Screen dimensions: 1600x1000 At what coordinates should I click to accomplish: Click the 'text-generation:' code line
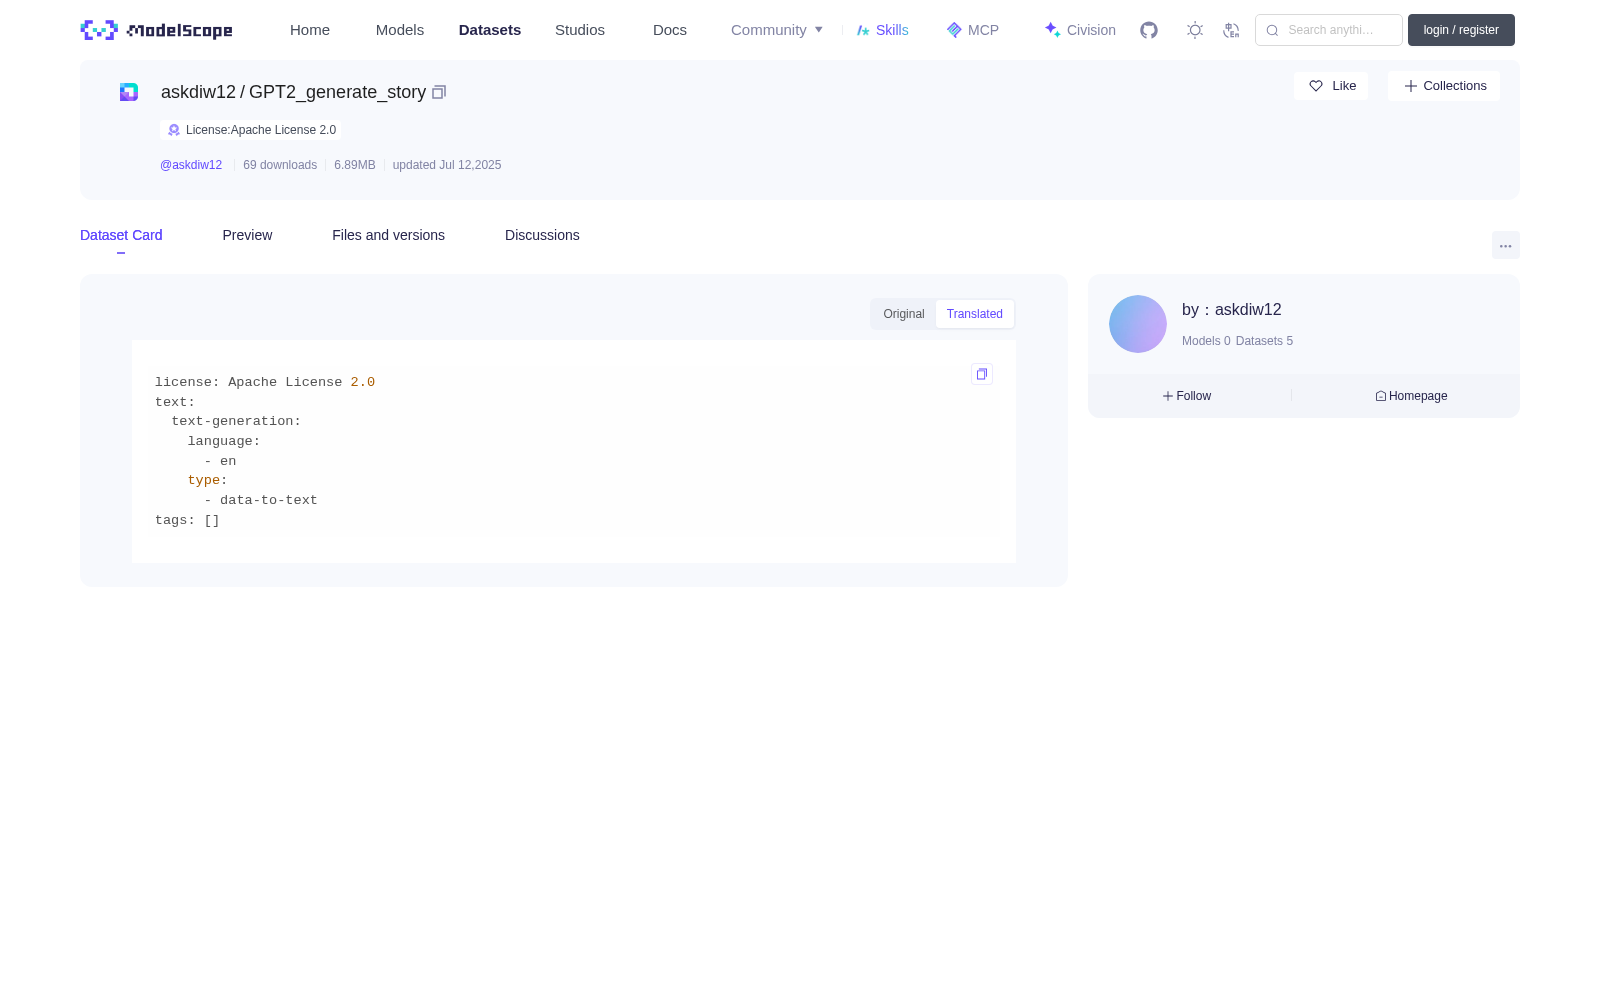(236, 421)
